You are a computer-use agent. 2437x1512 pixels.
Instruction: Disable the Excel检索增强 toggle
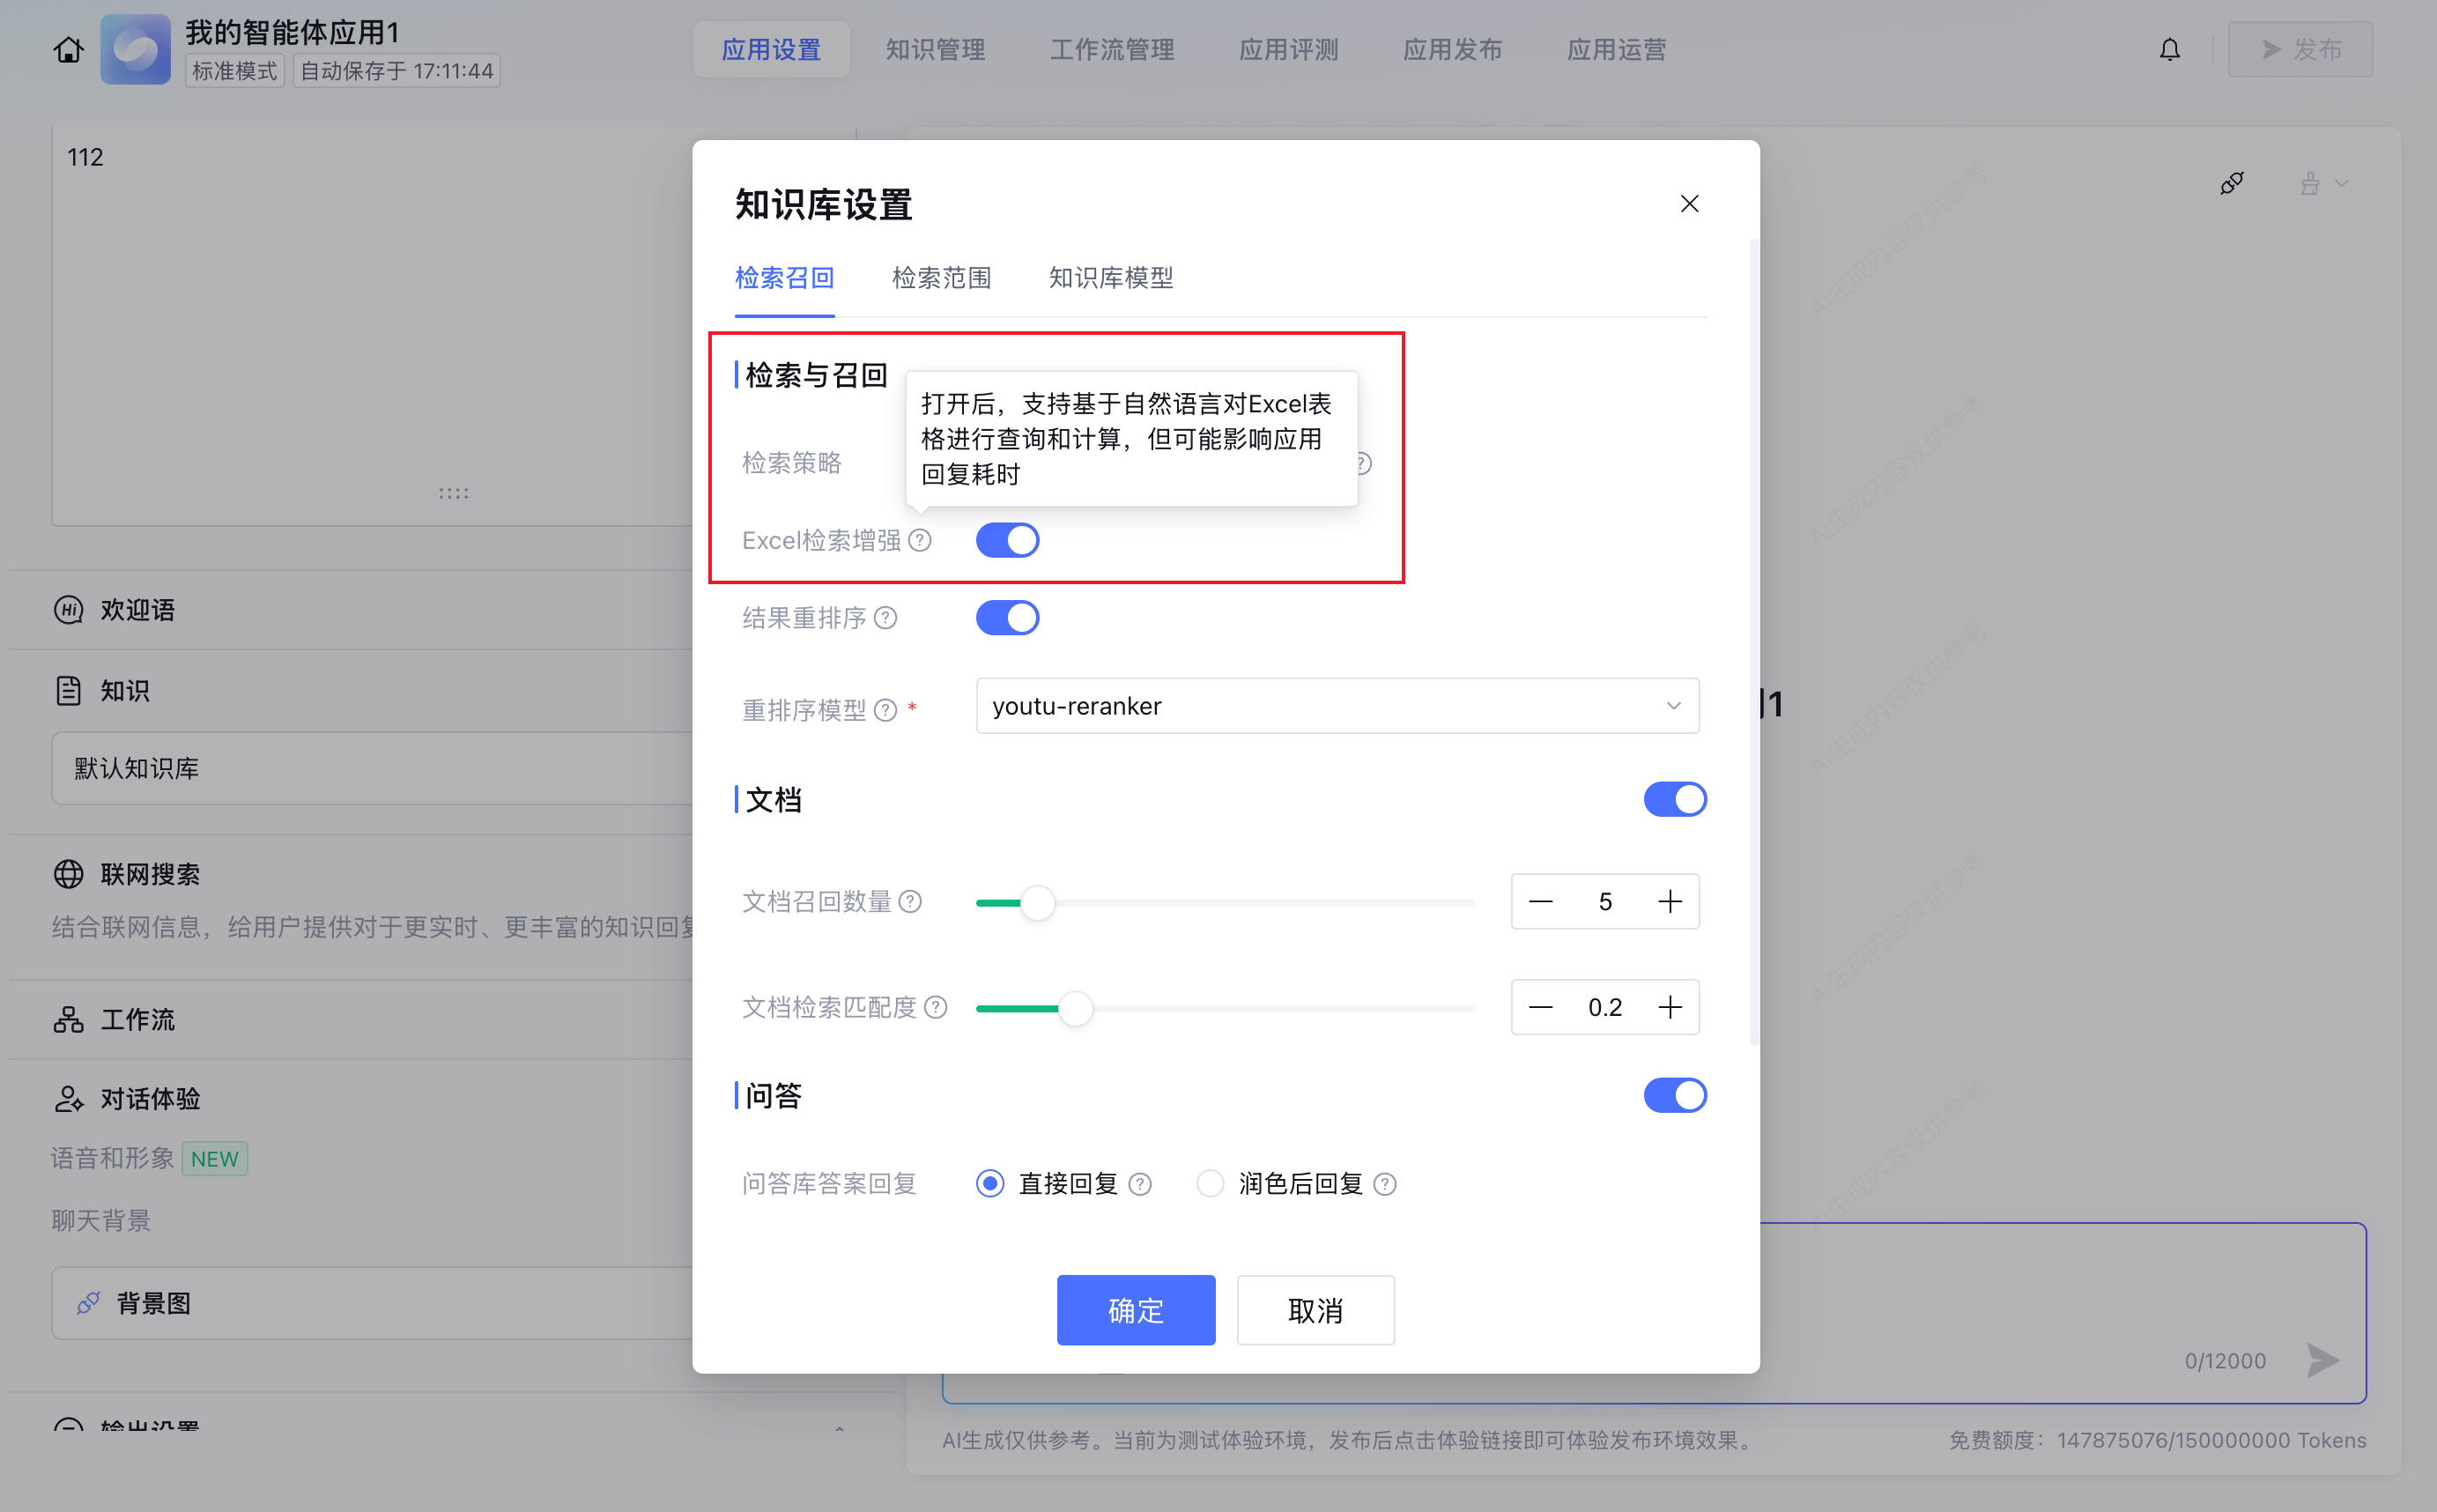click(1007, 541)
